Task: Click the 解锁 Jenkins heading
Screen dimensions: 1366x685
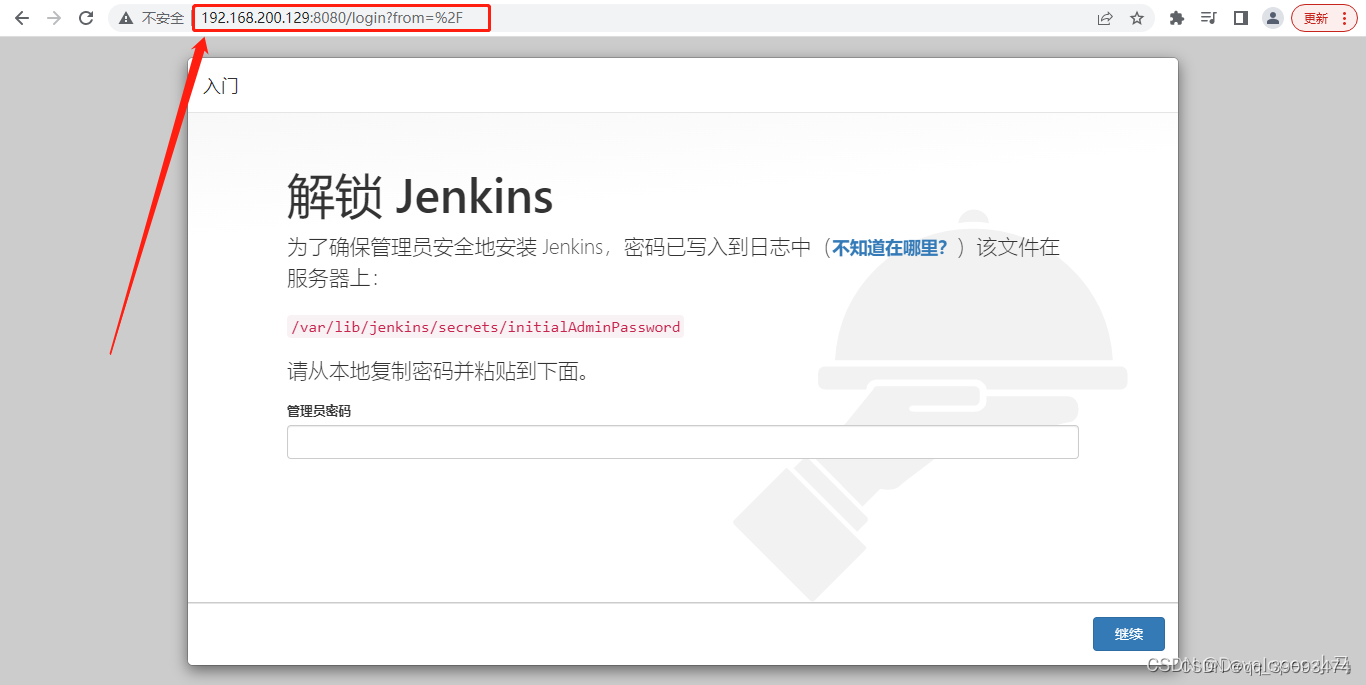Action: click(420, 195)
